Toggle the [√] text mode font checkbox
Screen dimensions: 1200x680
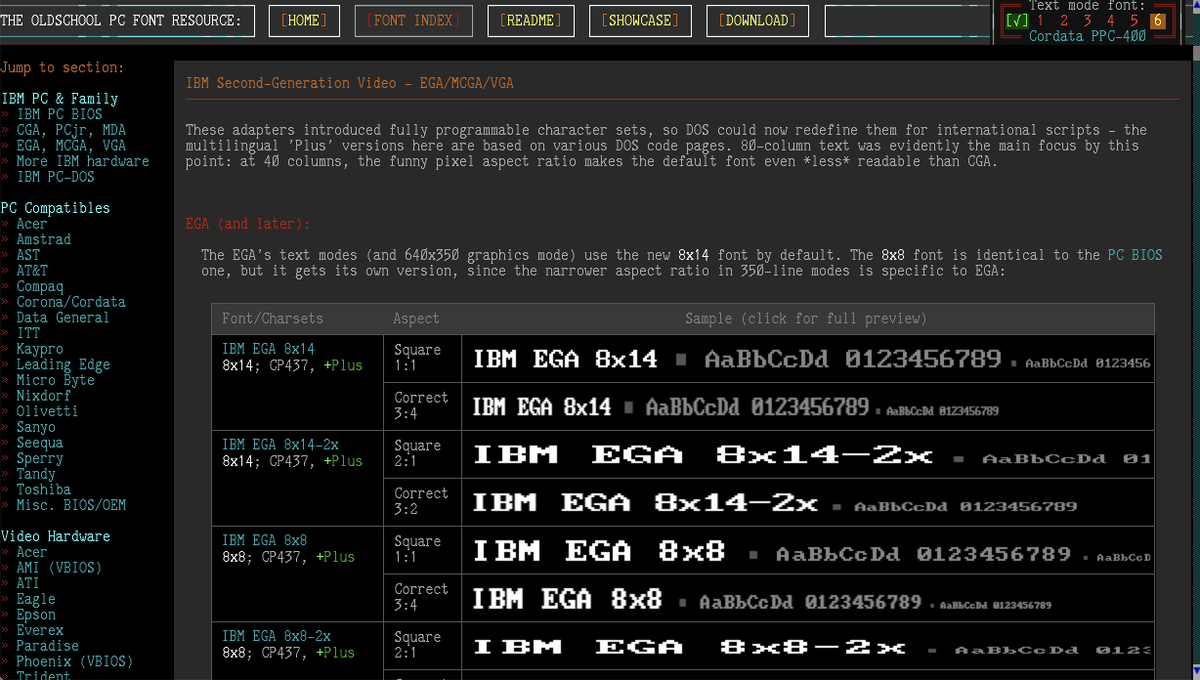coord(1017,20)
